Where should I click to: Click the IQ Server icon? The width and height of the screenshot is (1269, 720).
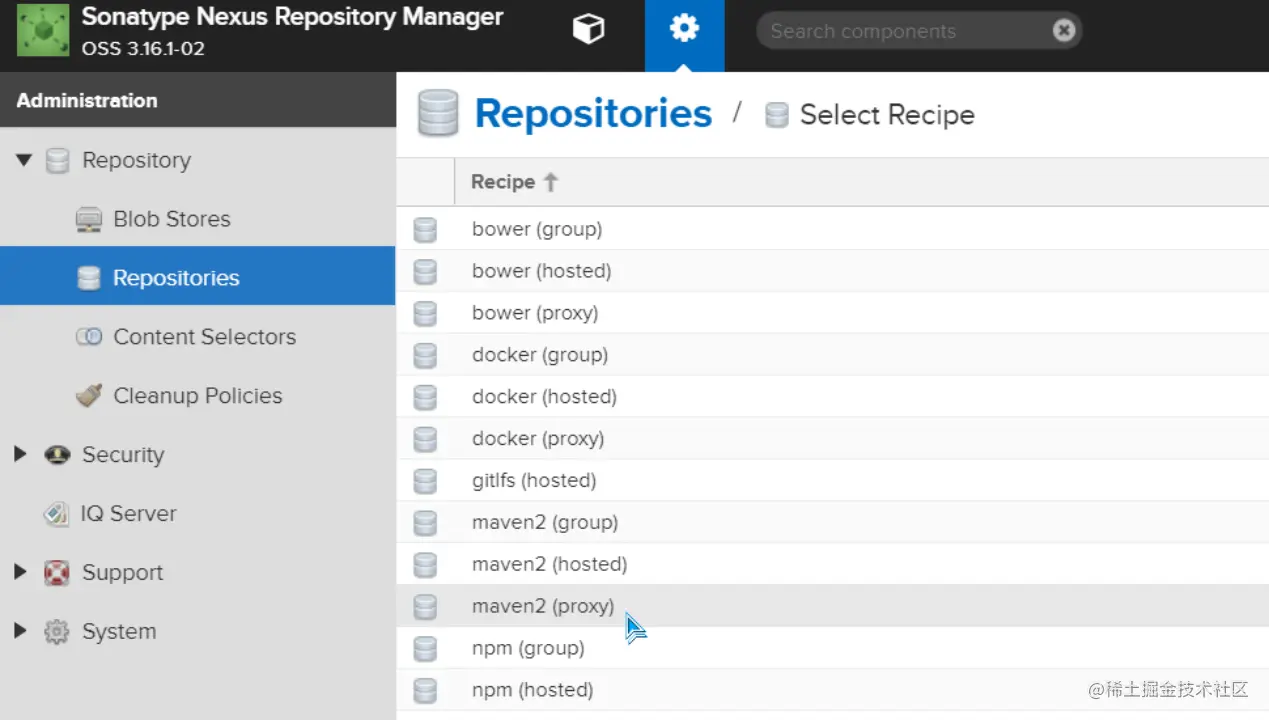click(57, 514)
